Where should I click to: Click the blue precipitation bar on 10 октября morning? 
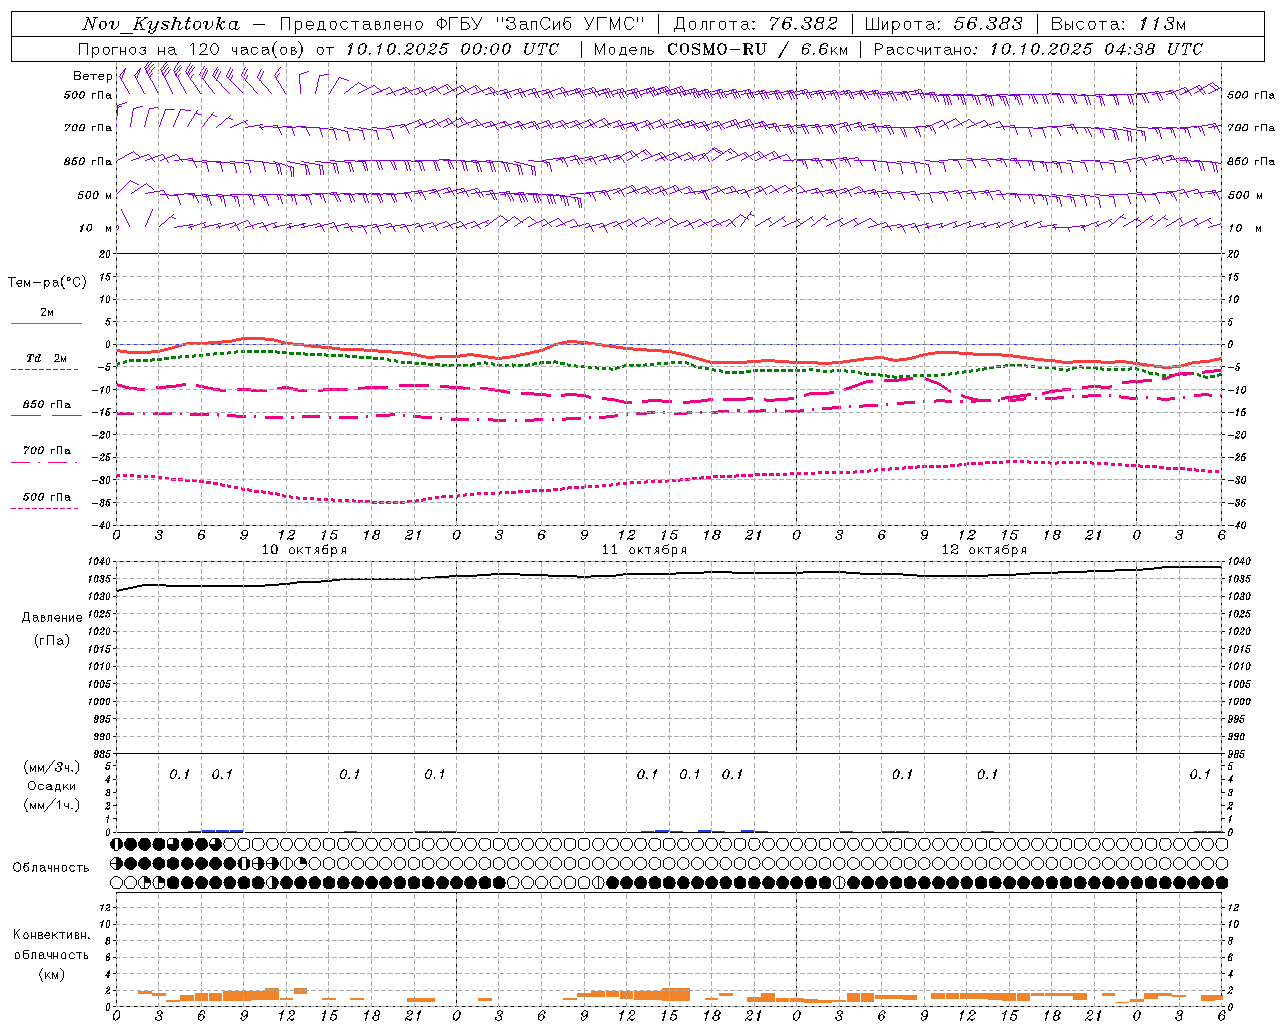coord(222,830)
